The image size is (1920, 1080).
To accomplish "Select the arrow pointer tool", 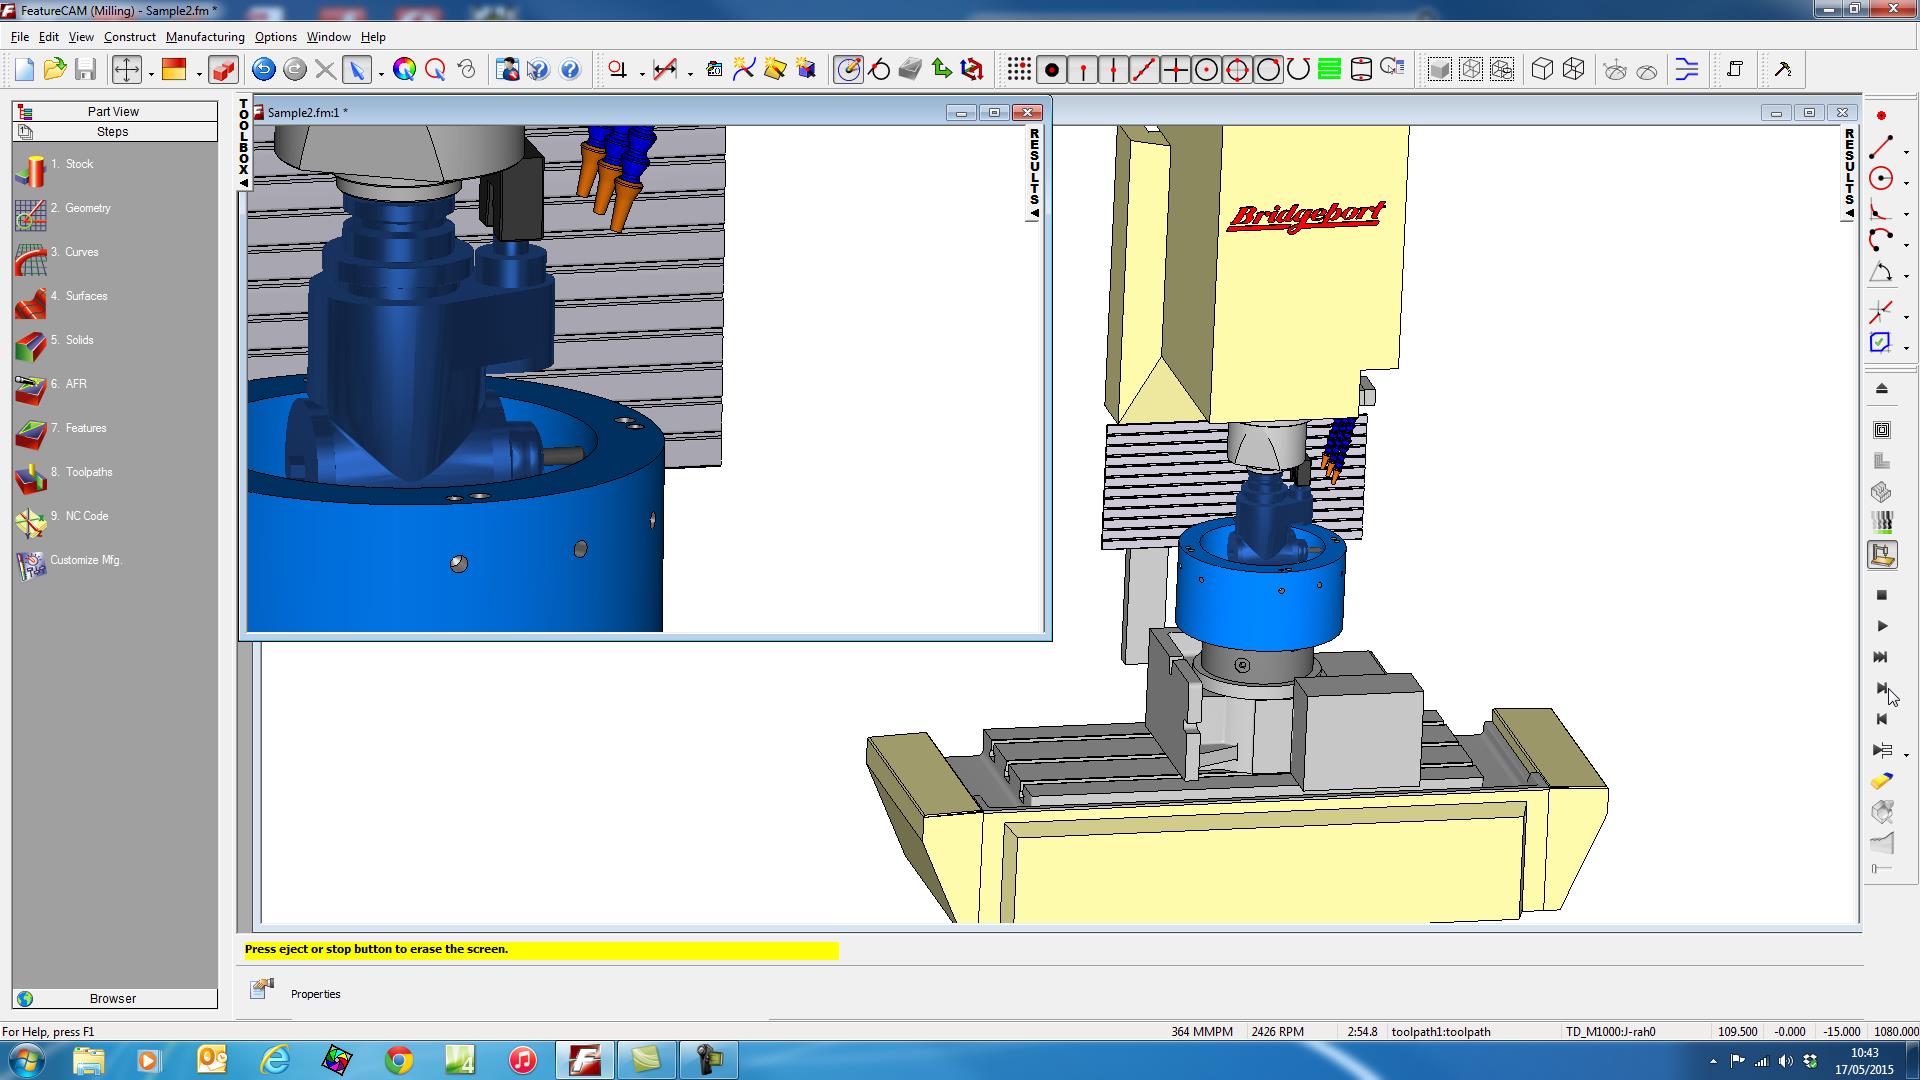I will (x=356, y=70).
